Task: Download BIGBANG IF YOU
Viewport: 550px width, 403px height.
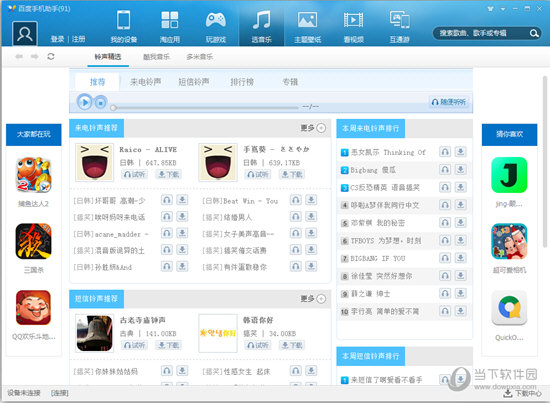Action: click(x=460, y=258)
